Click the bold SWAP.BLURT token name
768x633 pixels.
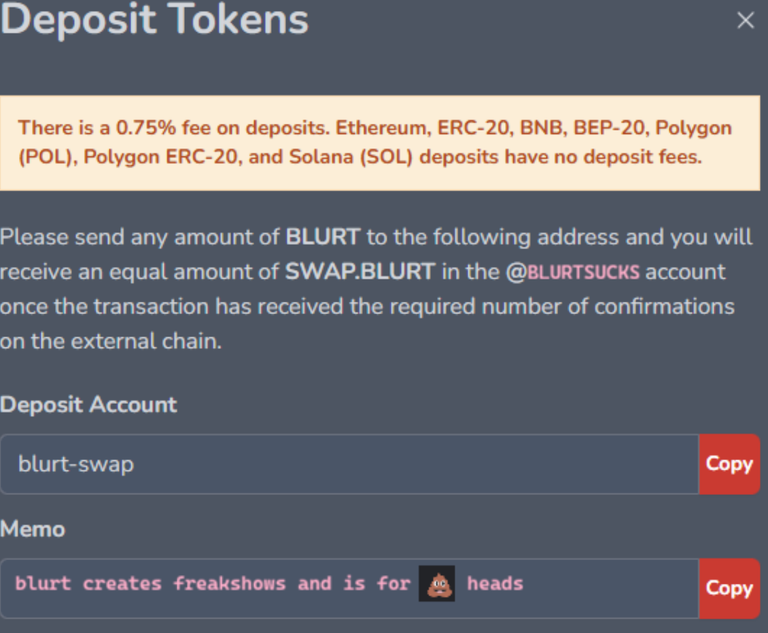point(358,272)
